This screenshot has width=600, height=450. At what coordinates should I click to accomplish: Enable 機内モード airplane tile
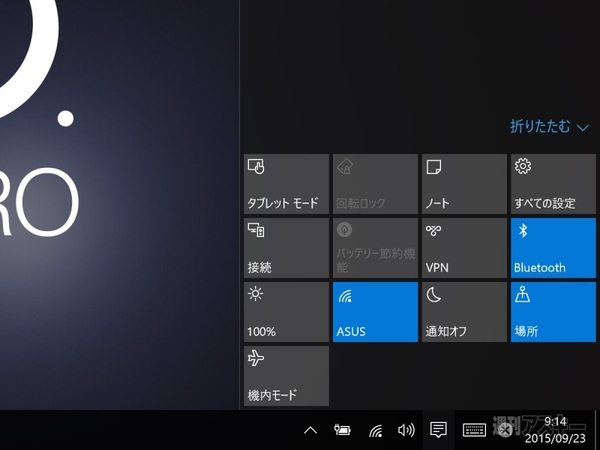(x=286, y=376)
